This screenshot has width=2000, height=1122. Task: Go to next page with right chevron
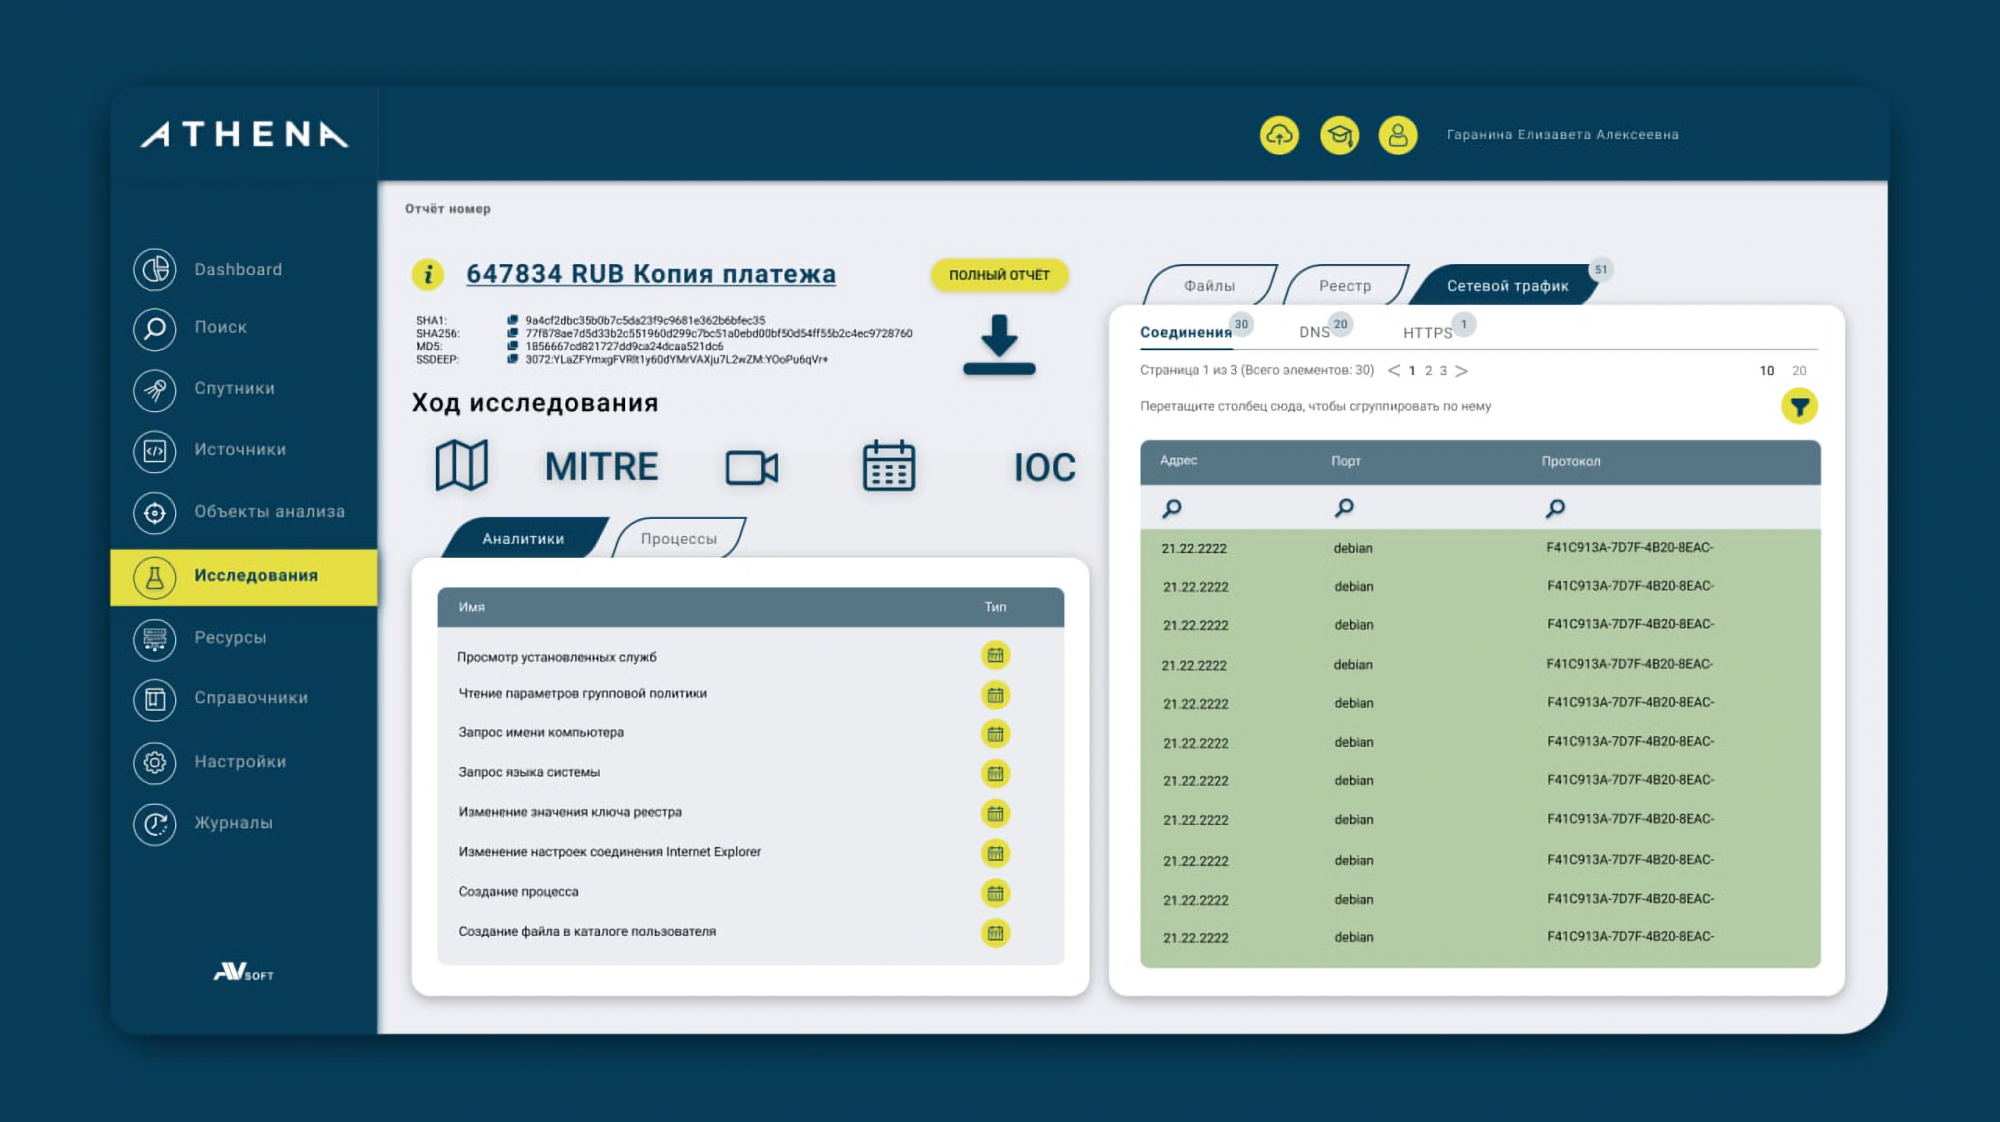click(x=1461, y=371)
